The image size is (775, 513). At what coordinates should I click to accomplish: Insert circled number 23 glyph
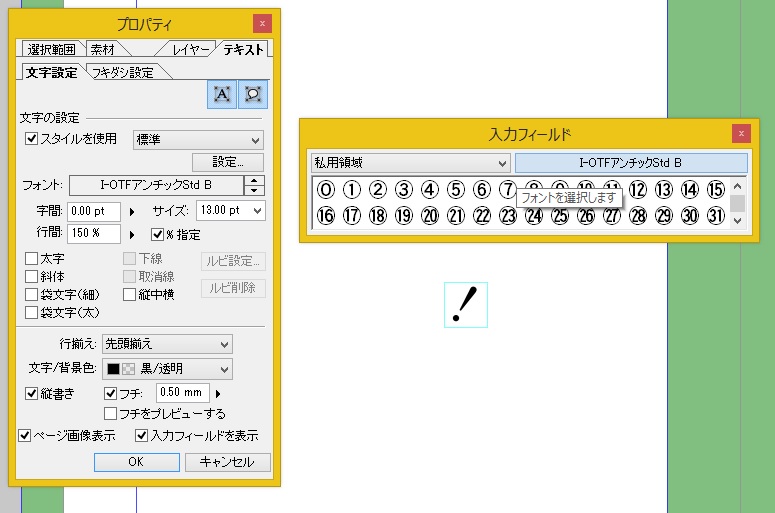pos(508,216)
